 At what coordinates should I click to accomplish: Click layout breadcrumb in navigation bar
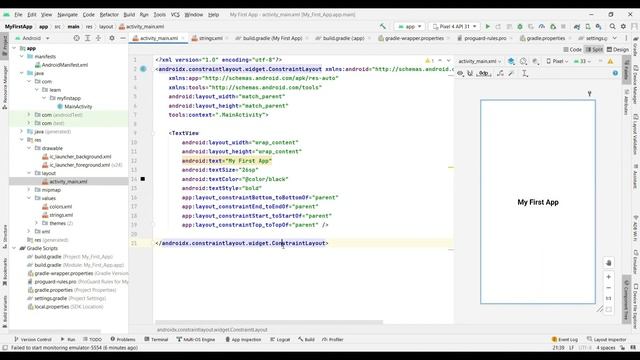coord(106,27)
